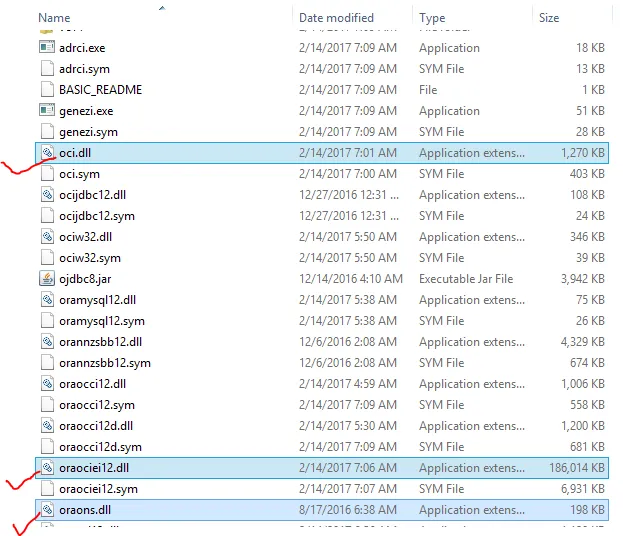Click the genezi.sym file icon
623x536 pixels.
click(47, 132)
